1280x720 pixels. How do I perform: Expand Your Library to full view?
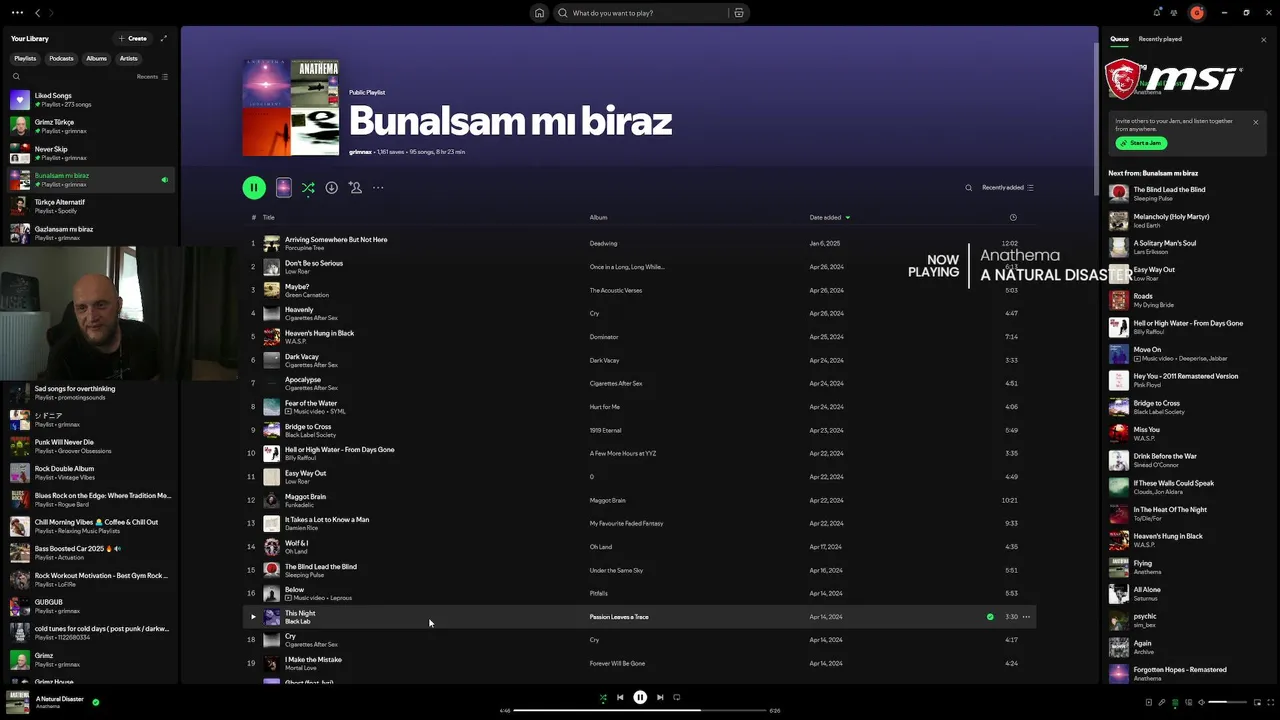click(164, 38)
